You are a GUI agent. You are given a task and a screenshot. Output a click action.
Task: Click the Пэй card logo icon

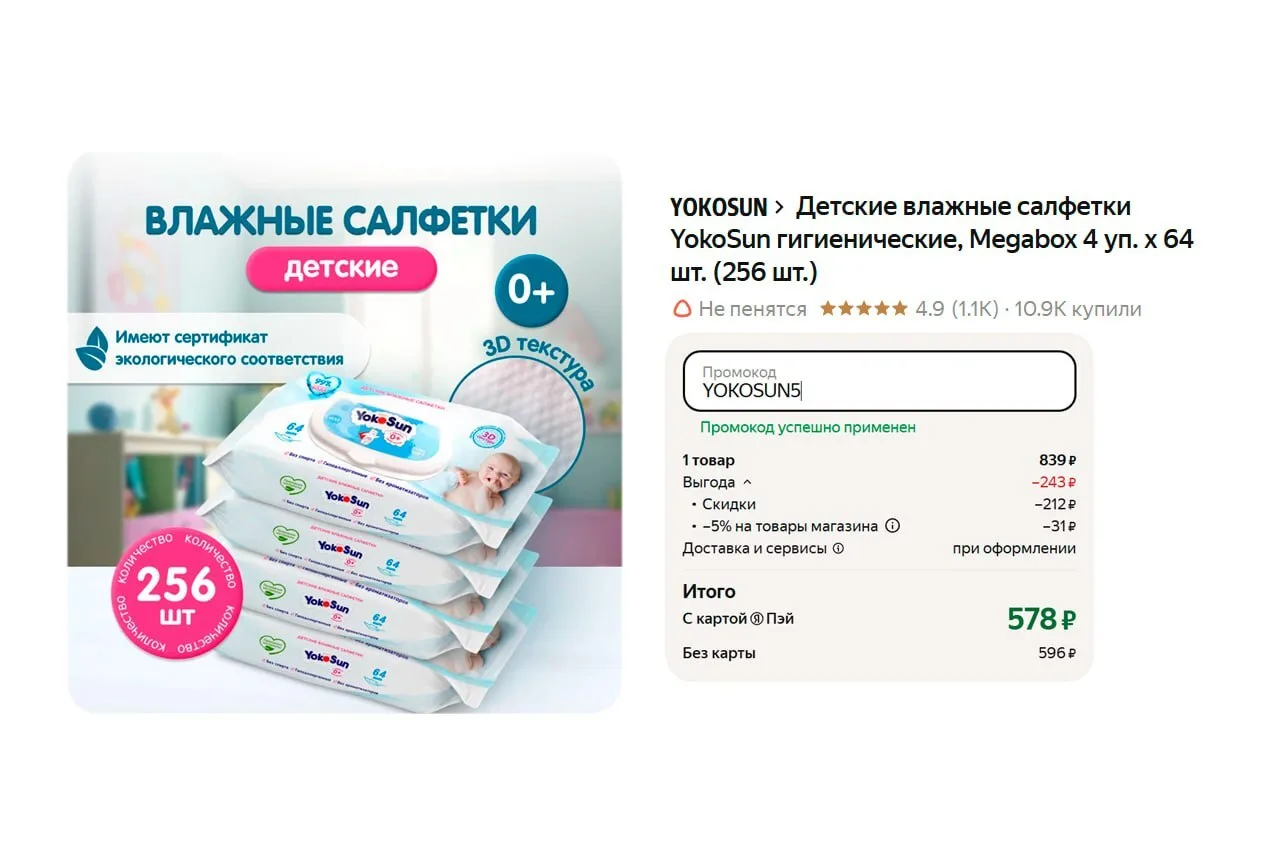pyautogui.click(x=758, y=619)
